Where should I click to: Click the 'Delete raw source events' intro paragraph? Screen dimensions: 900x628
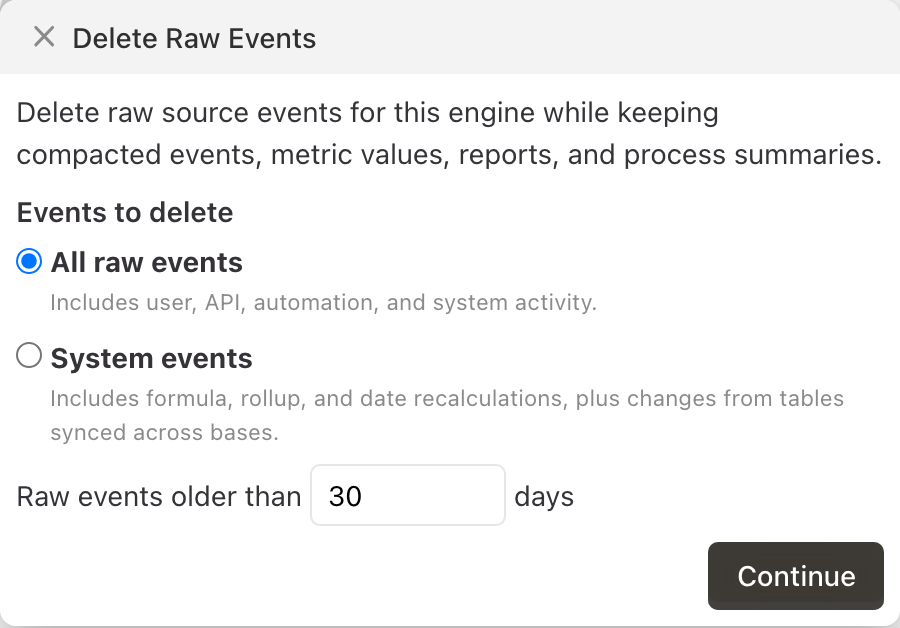point(449,133)
